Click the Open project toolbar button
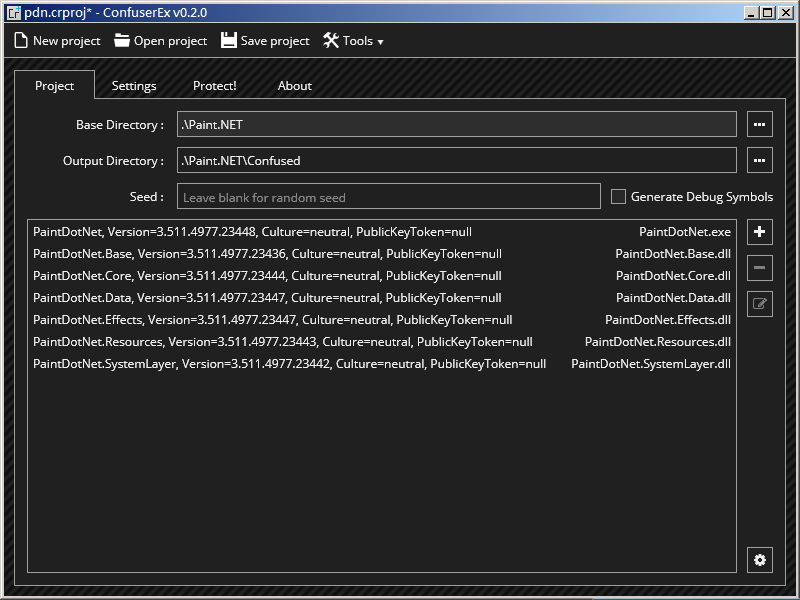Viewport: 800px width, 600px height. [161, 41]
